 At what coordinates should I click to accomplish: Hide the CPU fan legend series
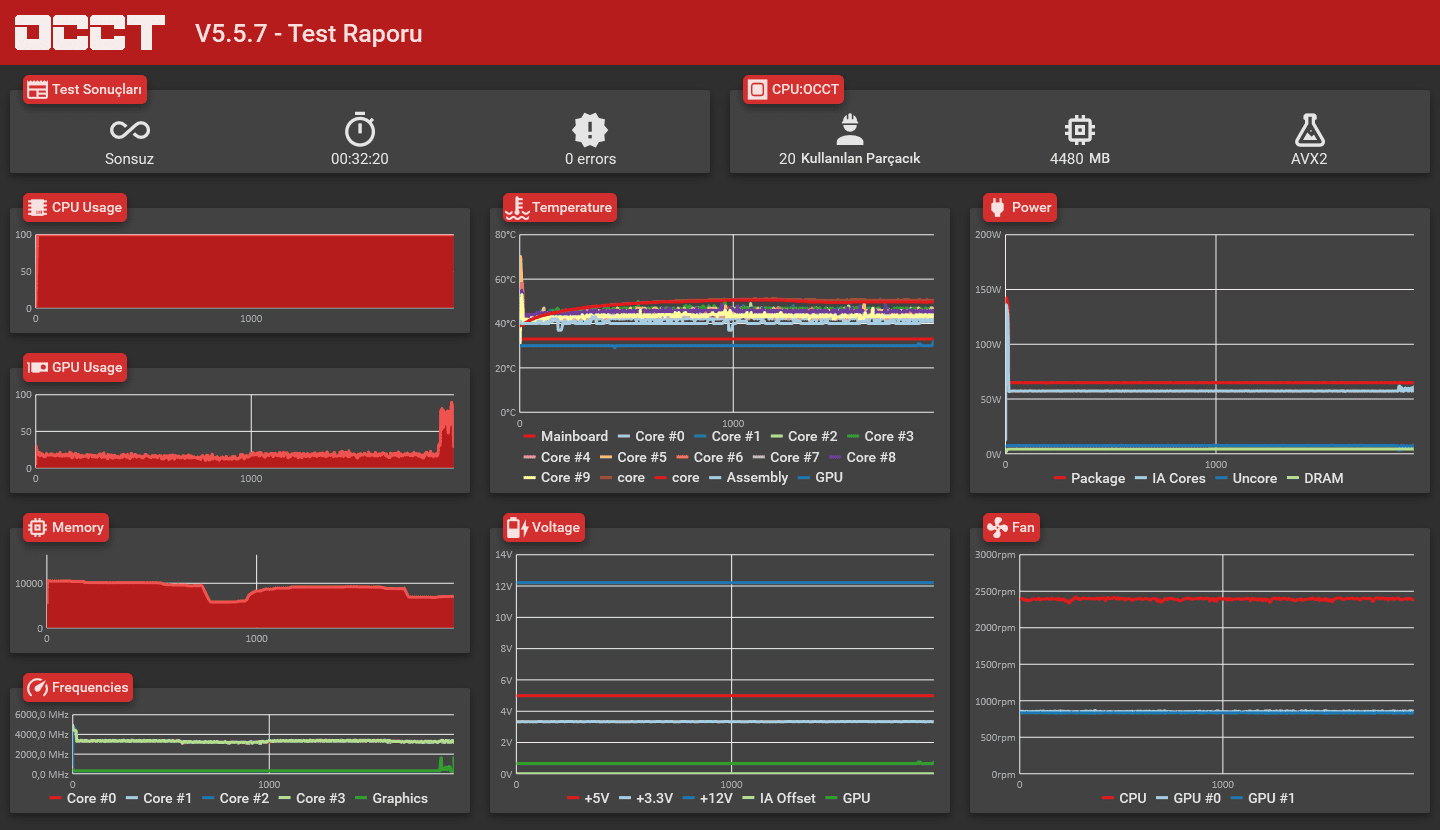tap(1123, 798)
